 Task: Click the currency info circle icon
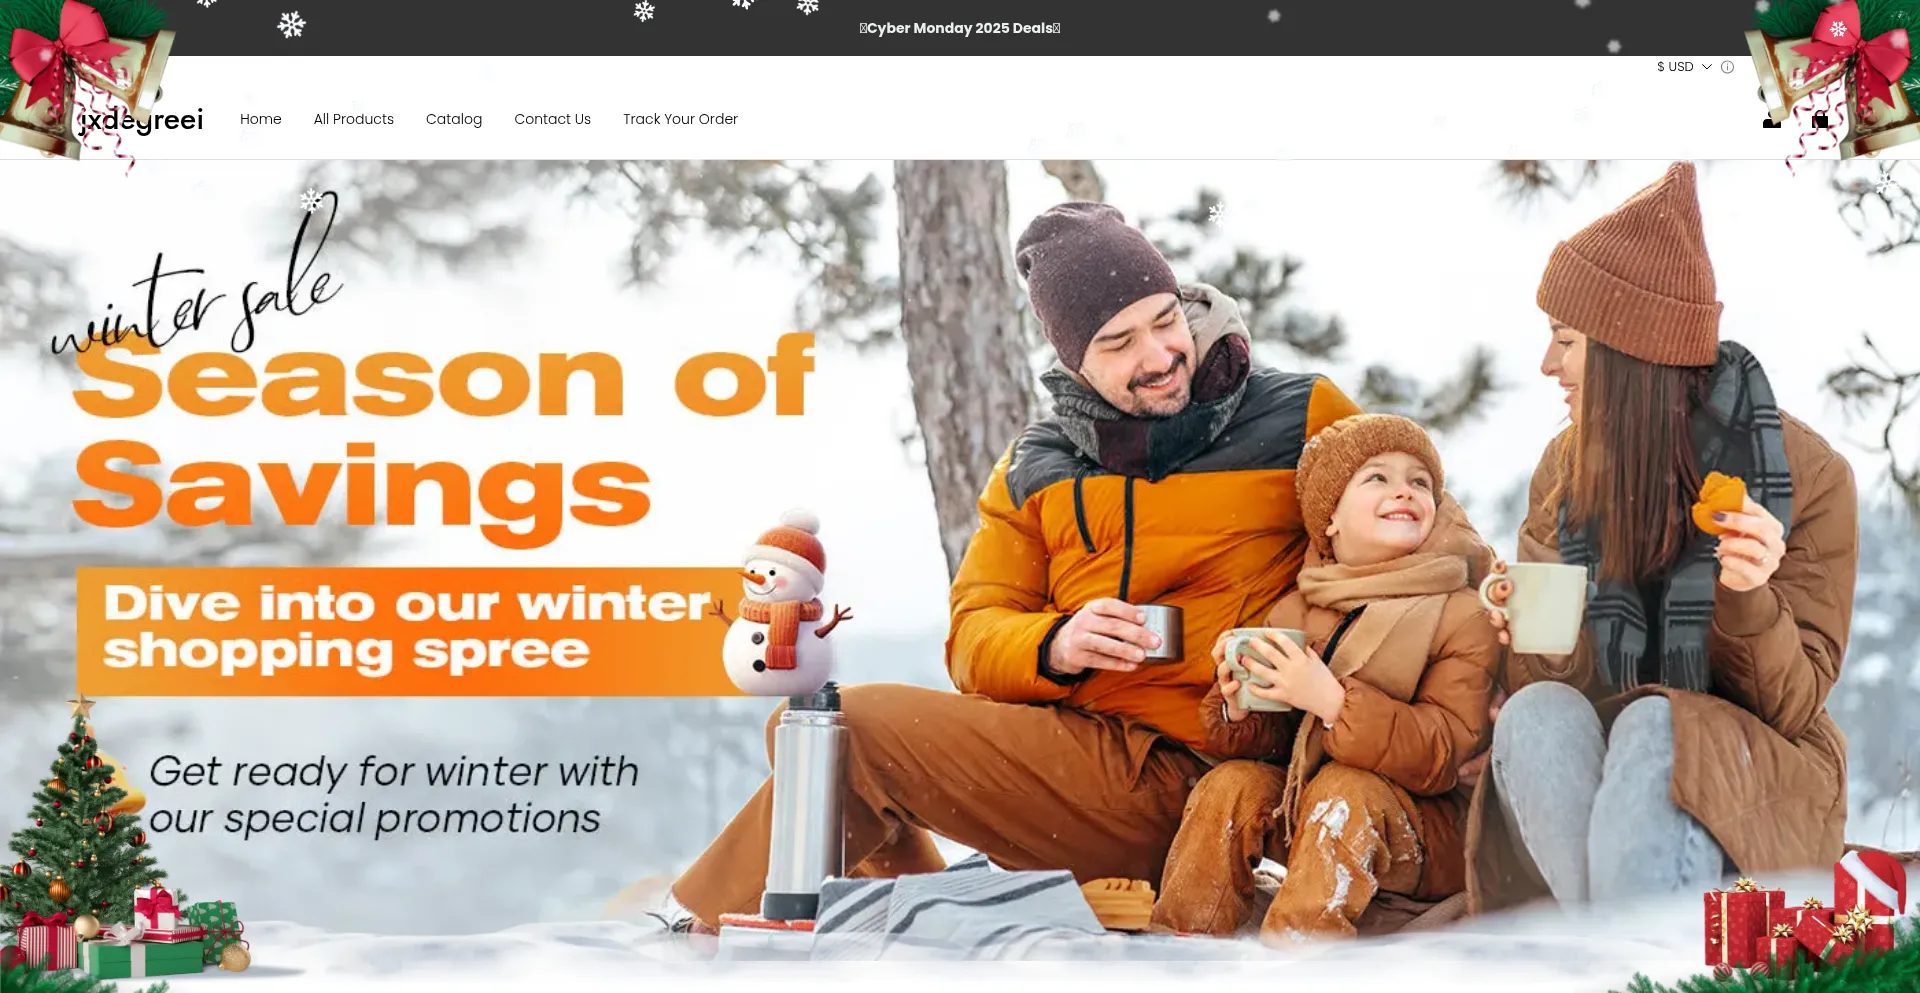tap(1727, 67)
